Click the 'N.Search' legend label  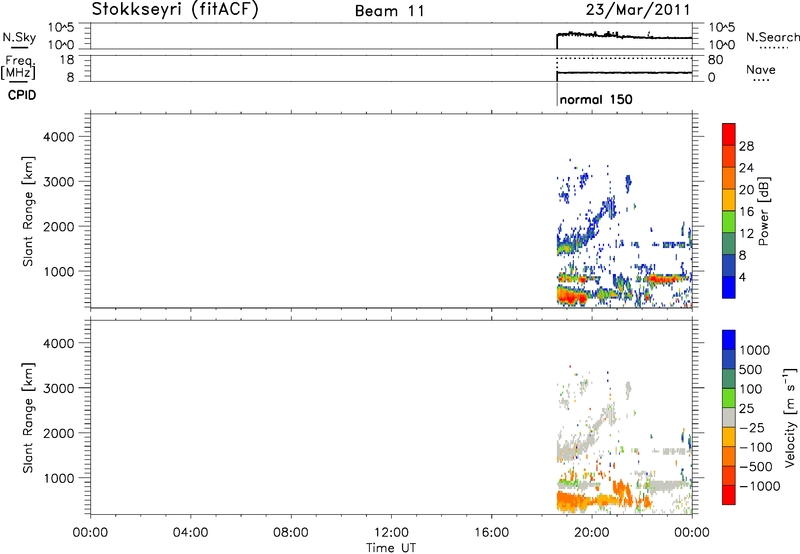point(773,37)
